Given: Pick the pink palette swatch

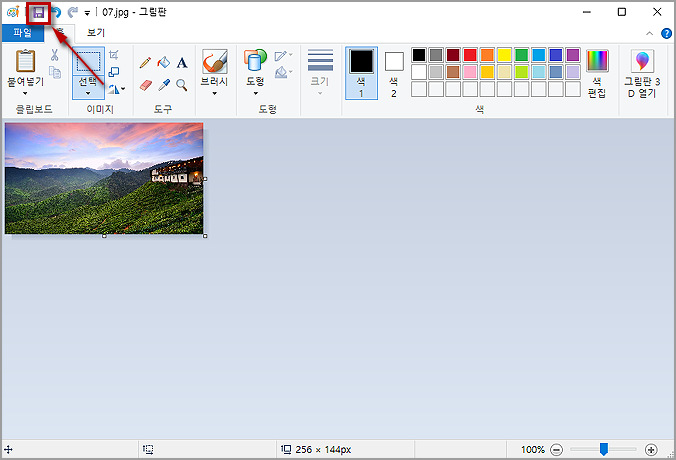Looking at the screenshot, I should 470,72.
